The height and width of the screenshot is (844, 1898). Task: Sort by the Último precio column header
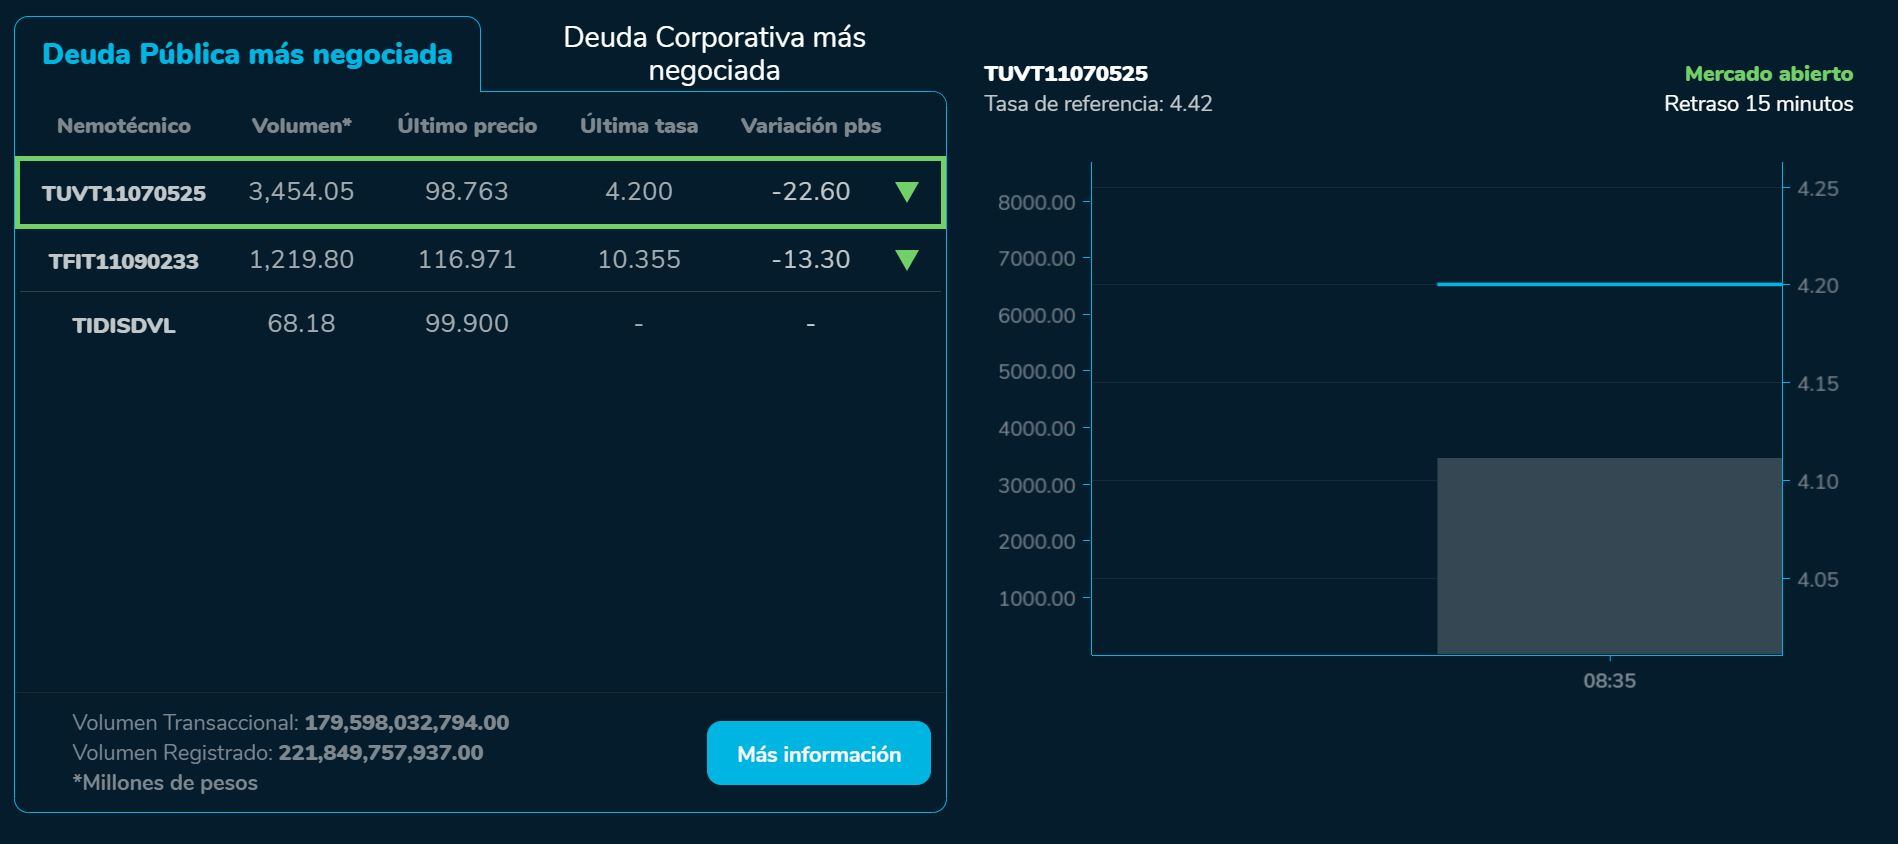pos(467,126)
